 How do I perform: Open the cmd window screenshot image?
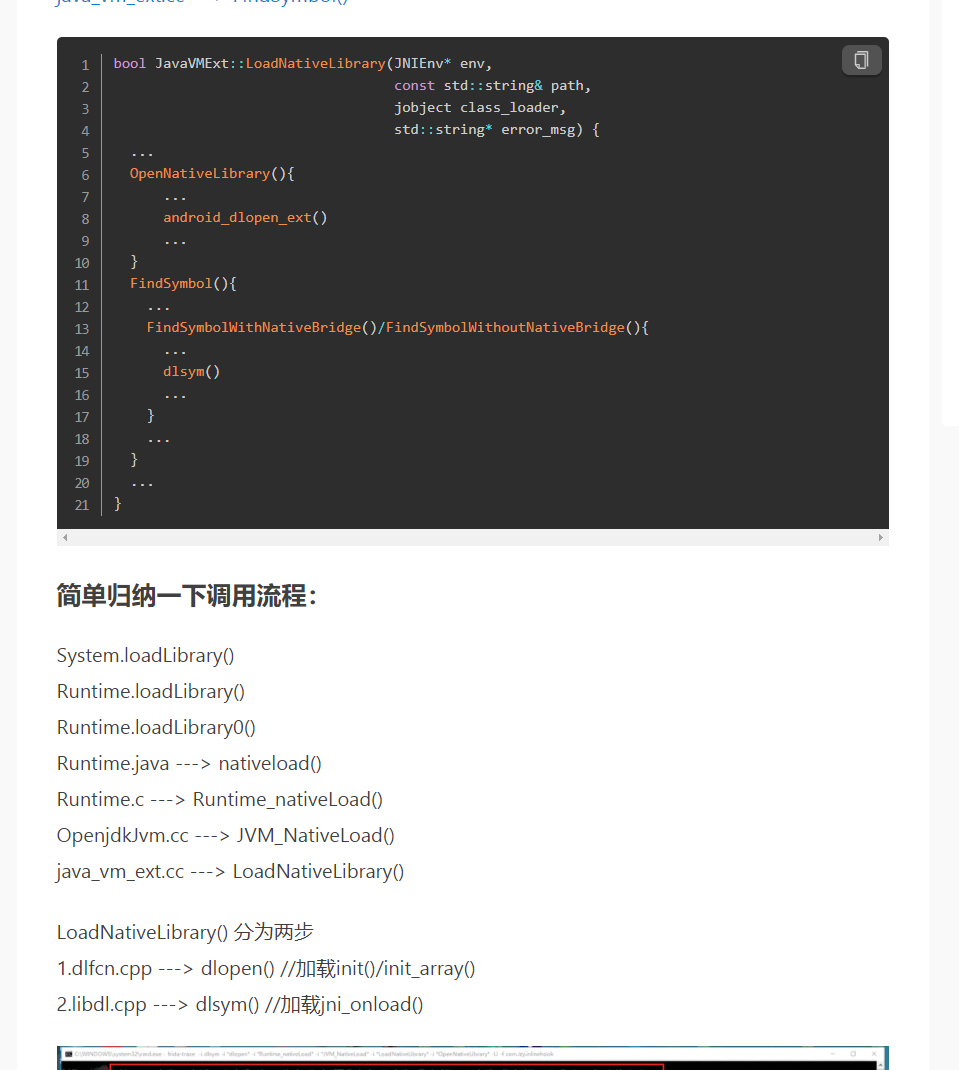pyautogui.click(x=472, y=1058)
